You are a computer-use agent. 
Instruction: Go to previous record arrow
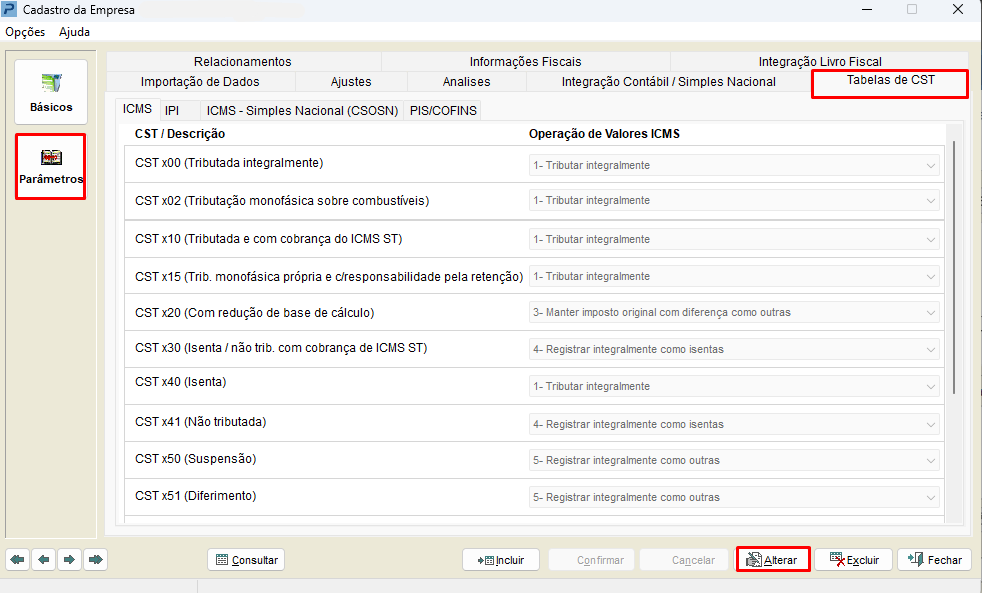click(x=43, y=560)
